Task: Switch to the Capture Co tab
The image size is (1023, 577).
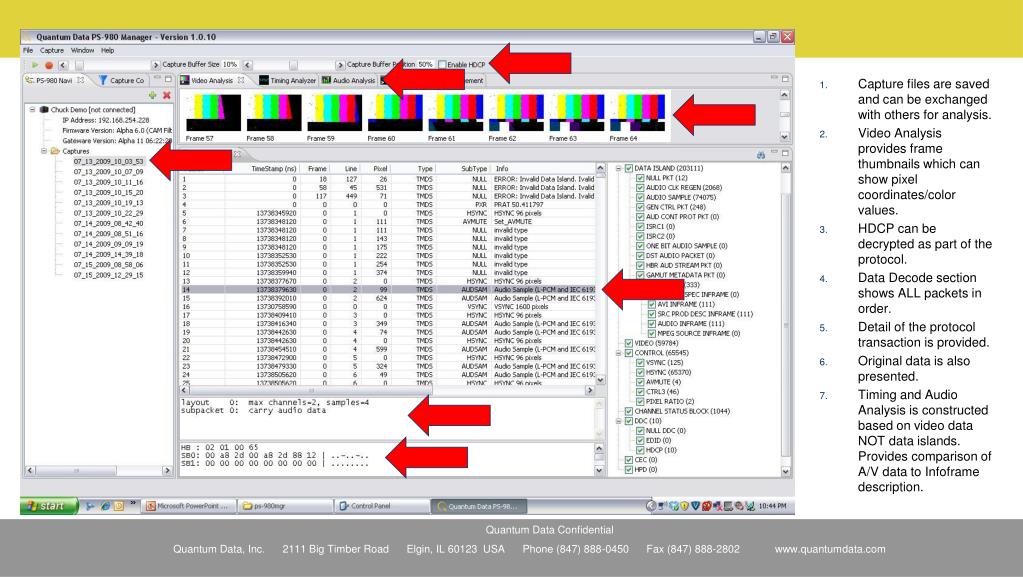Action: tap(121, 80)
